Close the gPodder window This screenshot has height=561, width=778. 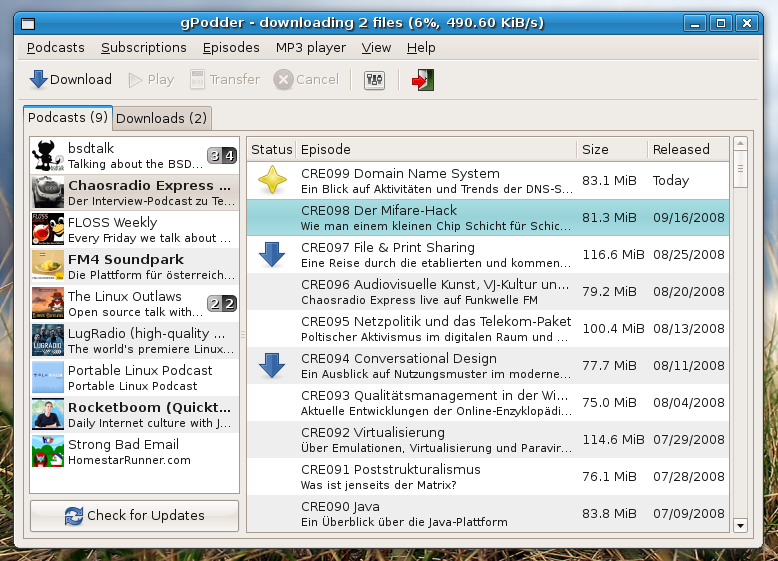[x=747, y=23]
